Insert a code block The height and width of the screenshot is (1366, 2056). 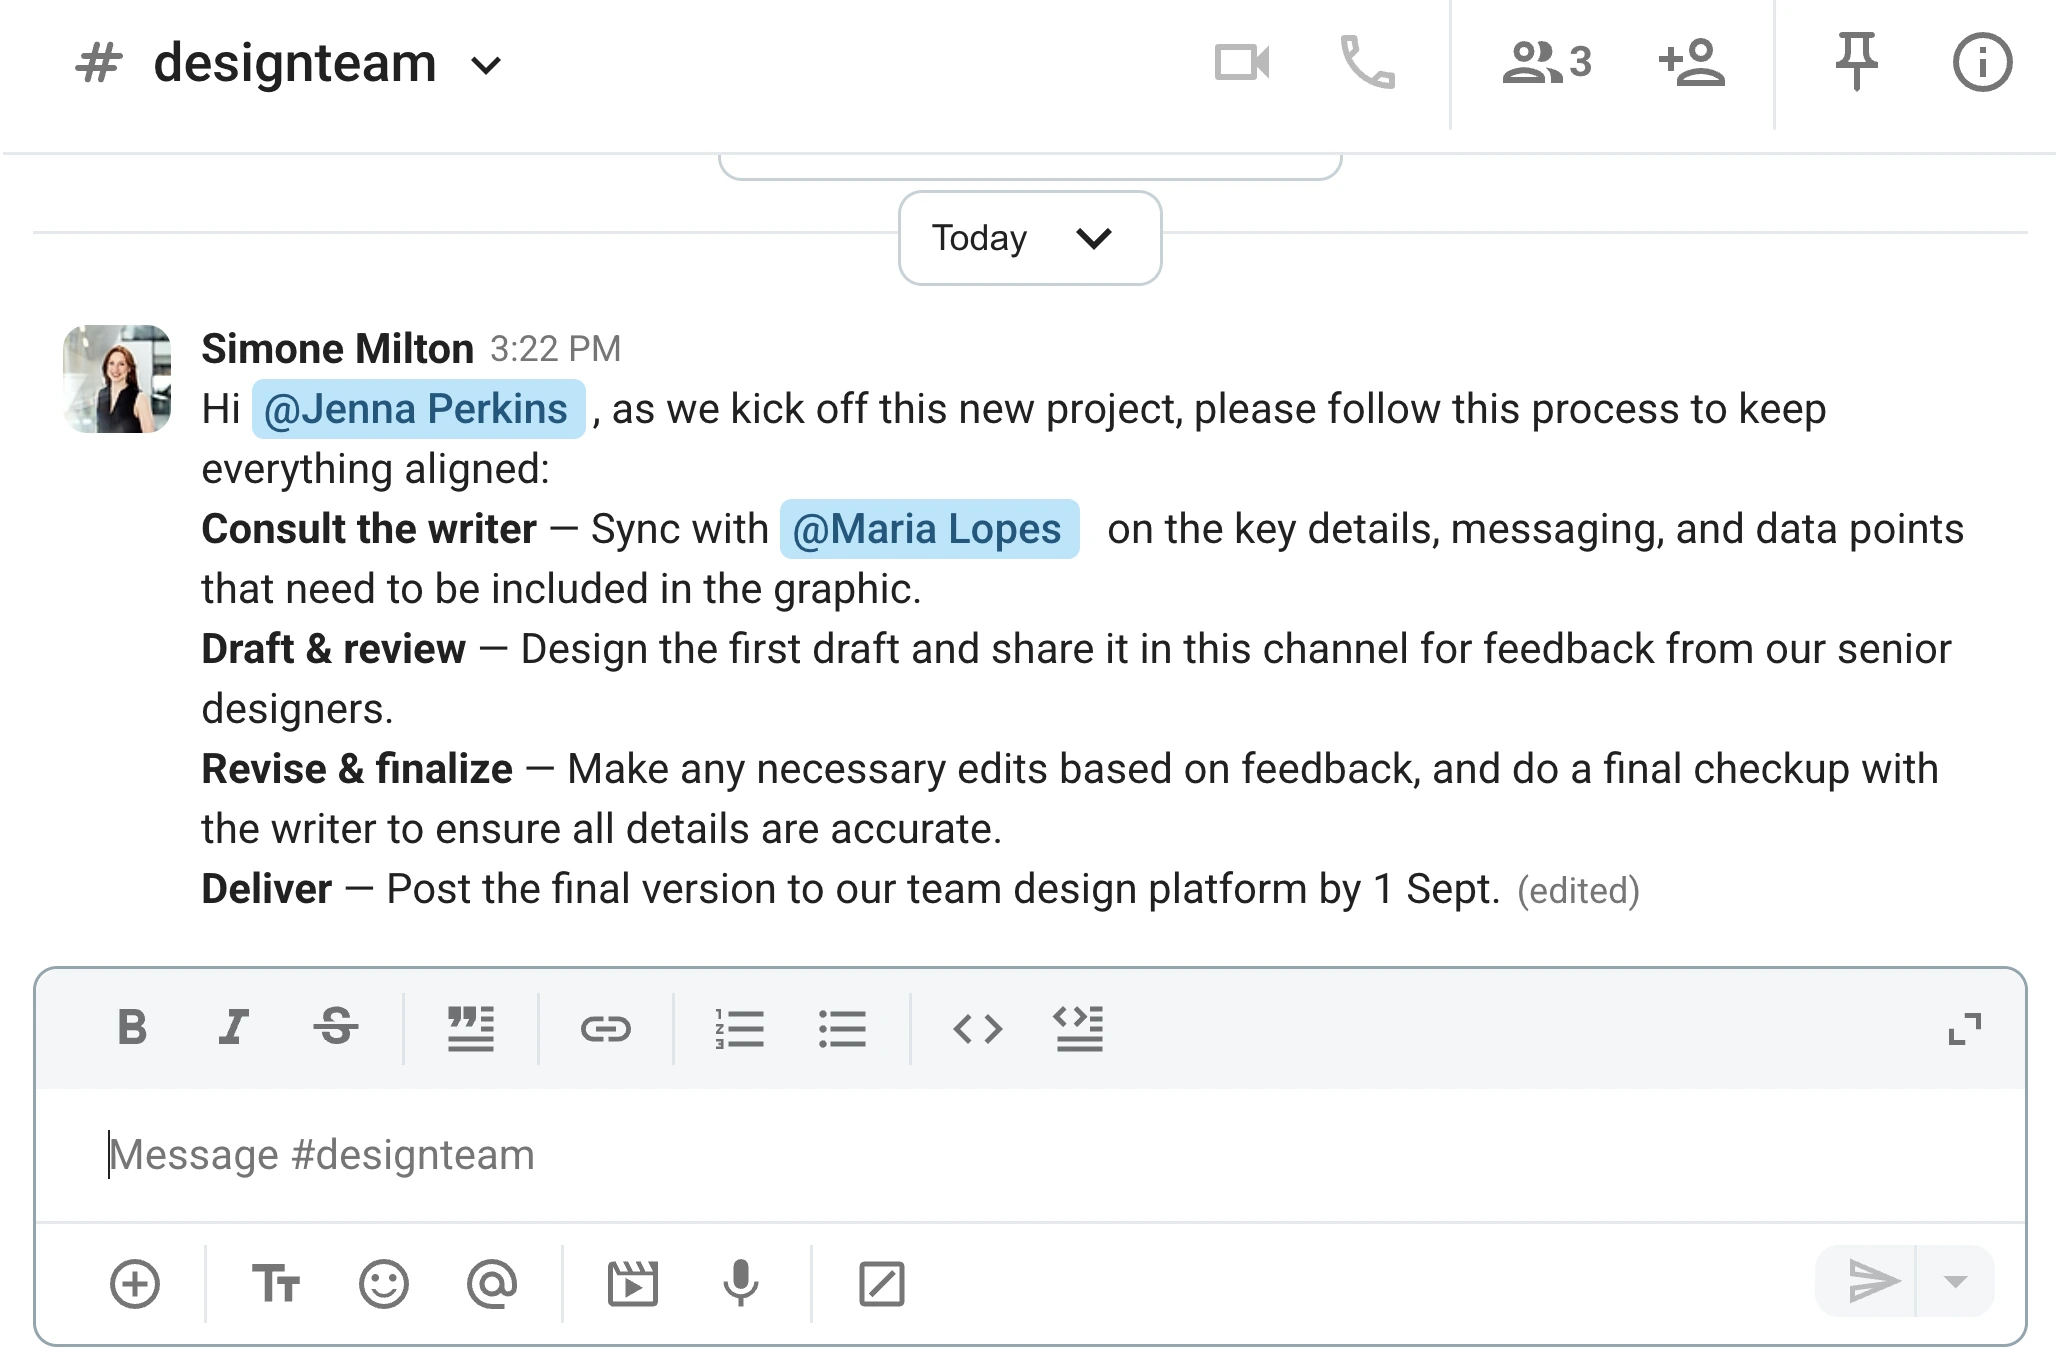[x=1079, y=1028]
